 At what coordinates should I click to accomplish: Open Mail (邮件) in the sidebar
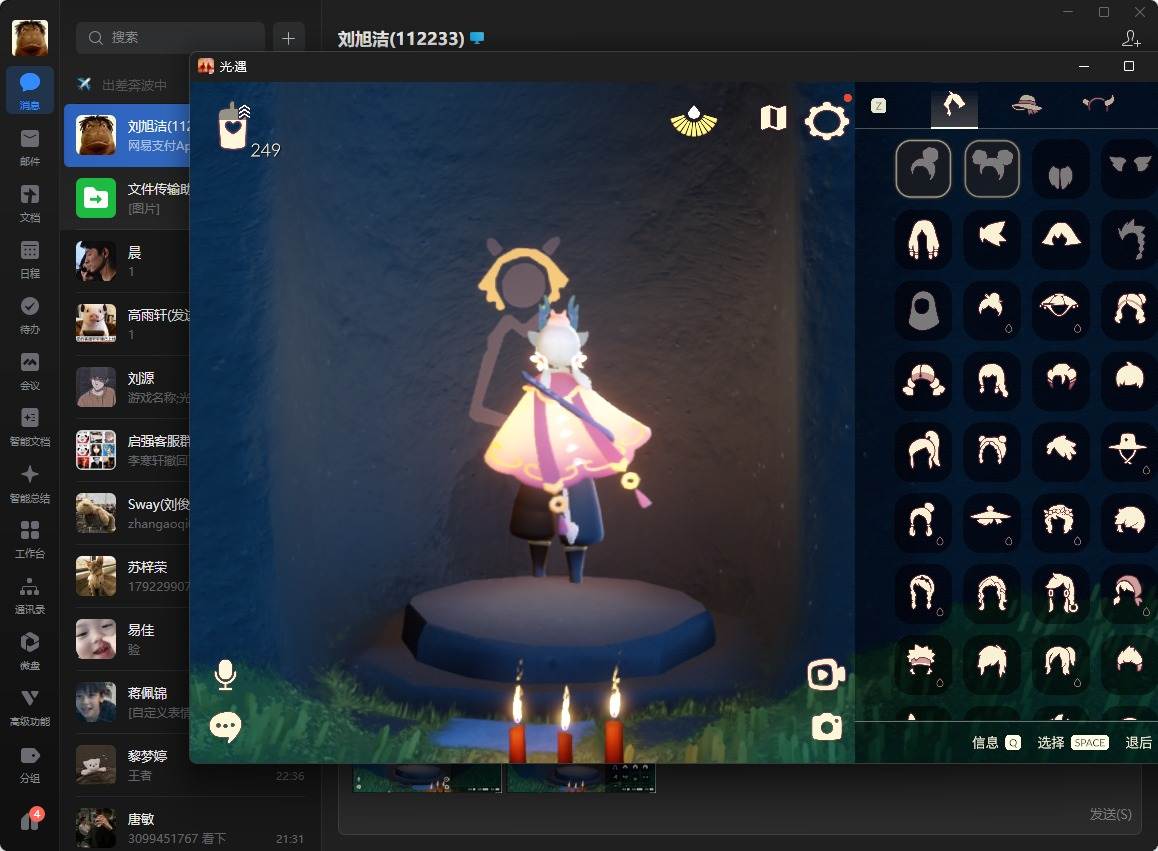tap(30, 146)
